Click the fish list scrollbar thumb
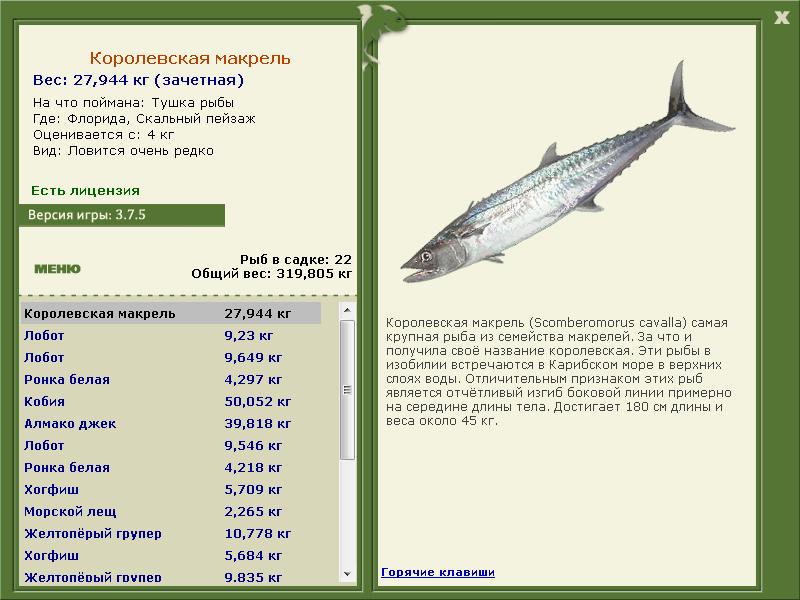 tap(347, 390)
